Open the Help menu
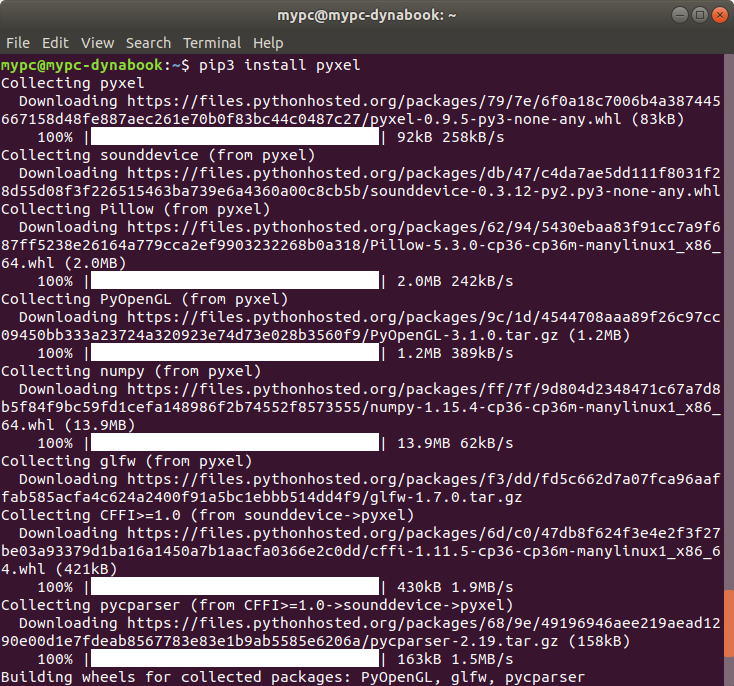734x686 pixels. 268,43
